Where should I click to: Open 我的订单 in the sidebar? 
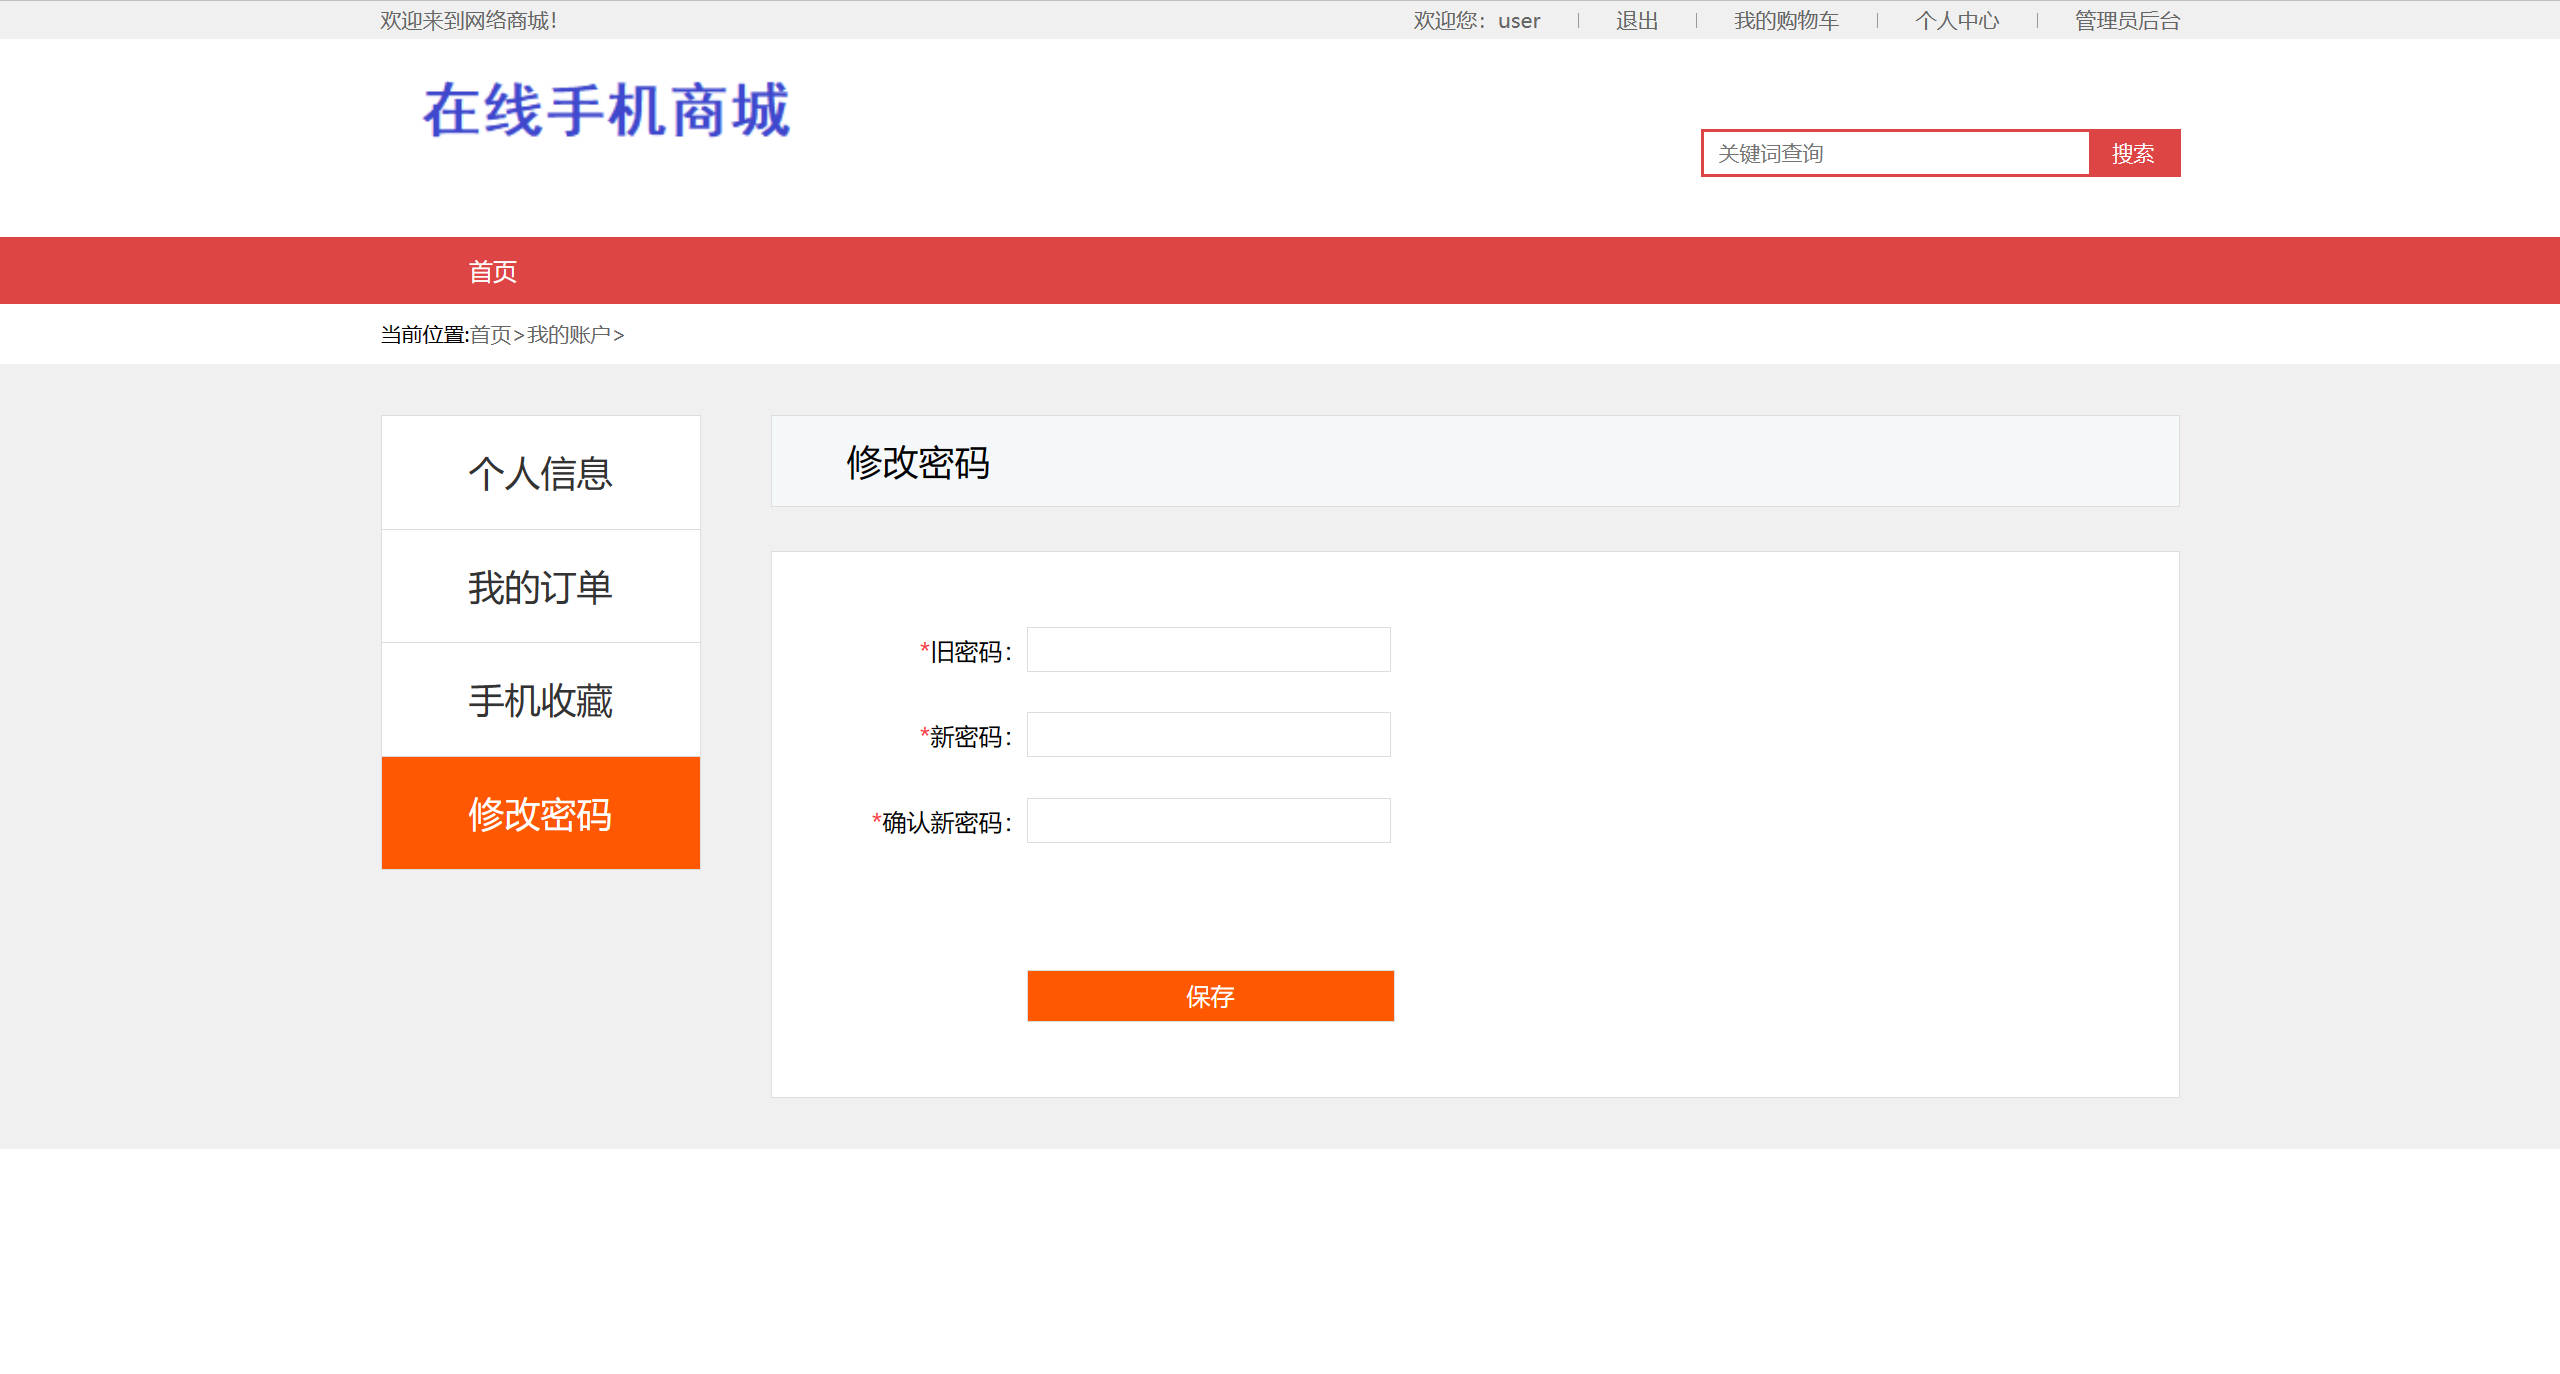[540, 586]
